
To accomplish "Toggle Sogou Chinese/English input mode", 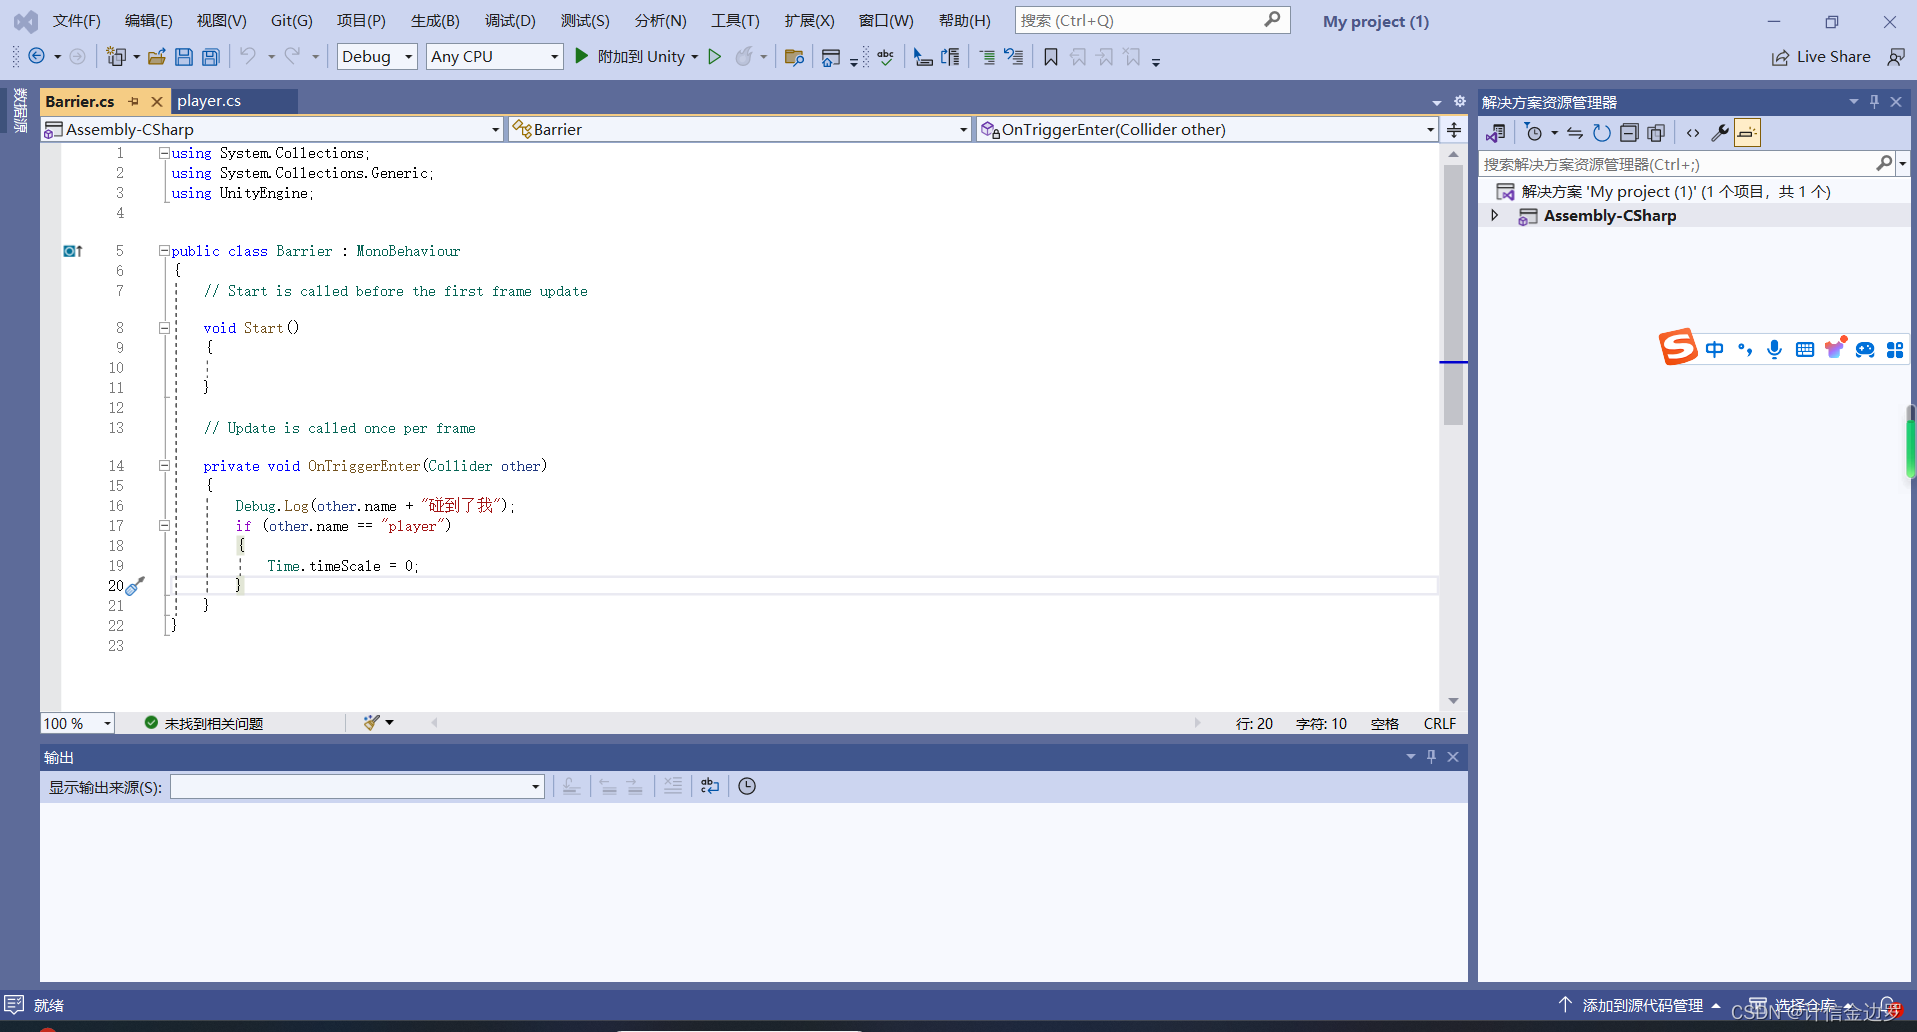I will 1715,349.
